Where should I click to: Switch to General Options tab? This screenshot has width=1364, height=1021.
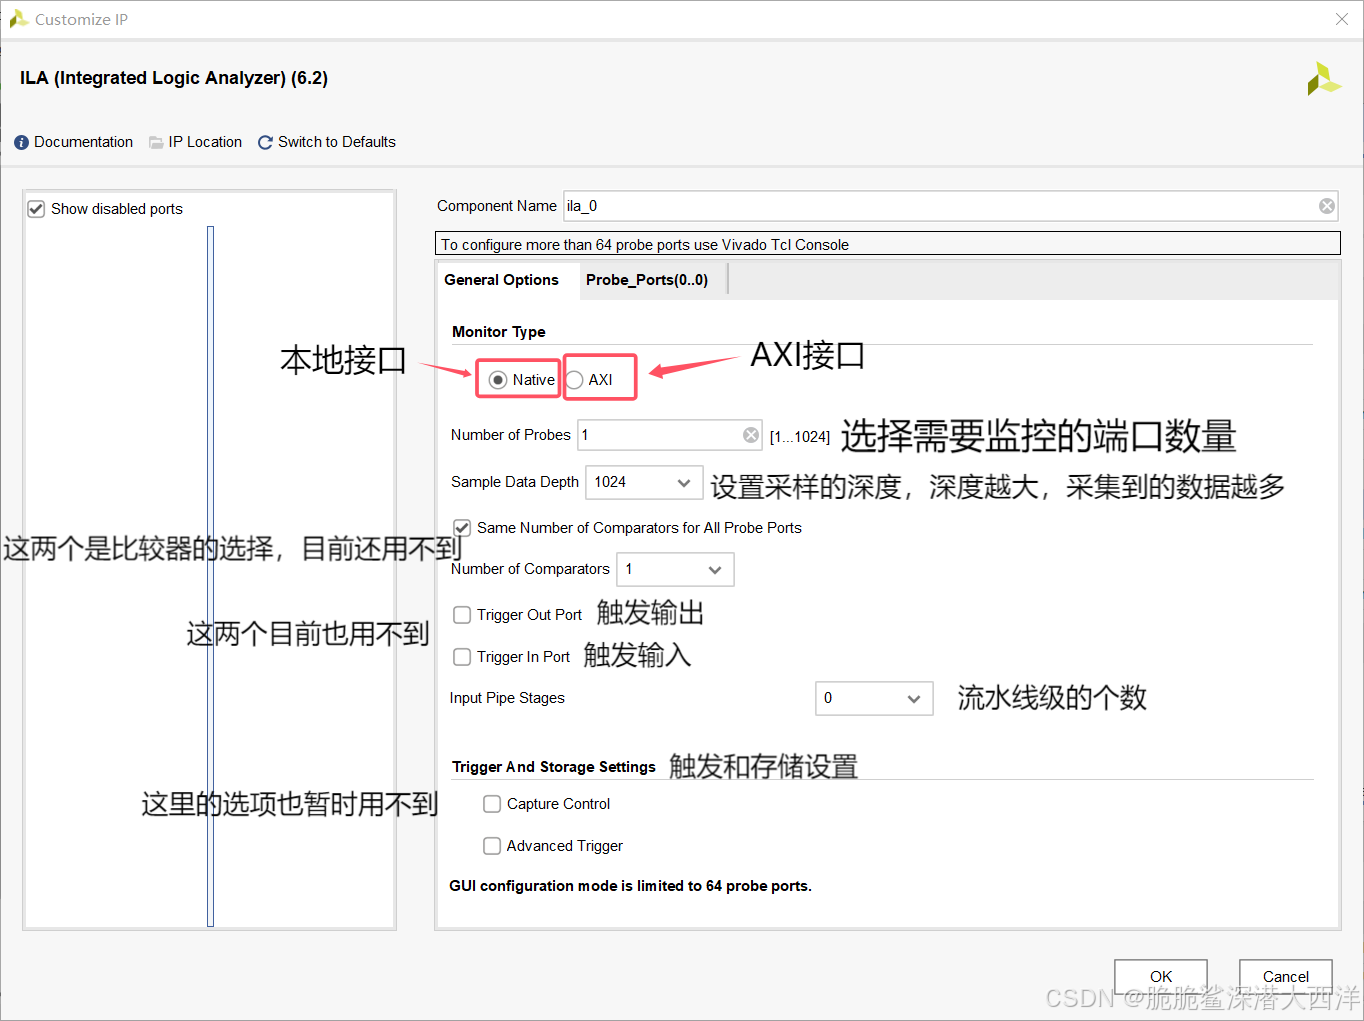(x=501, y=280)
